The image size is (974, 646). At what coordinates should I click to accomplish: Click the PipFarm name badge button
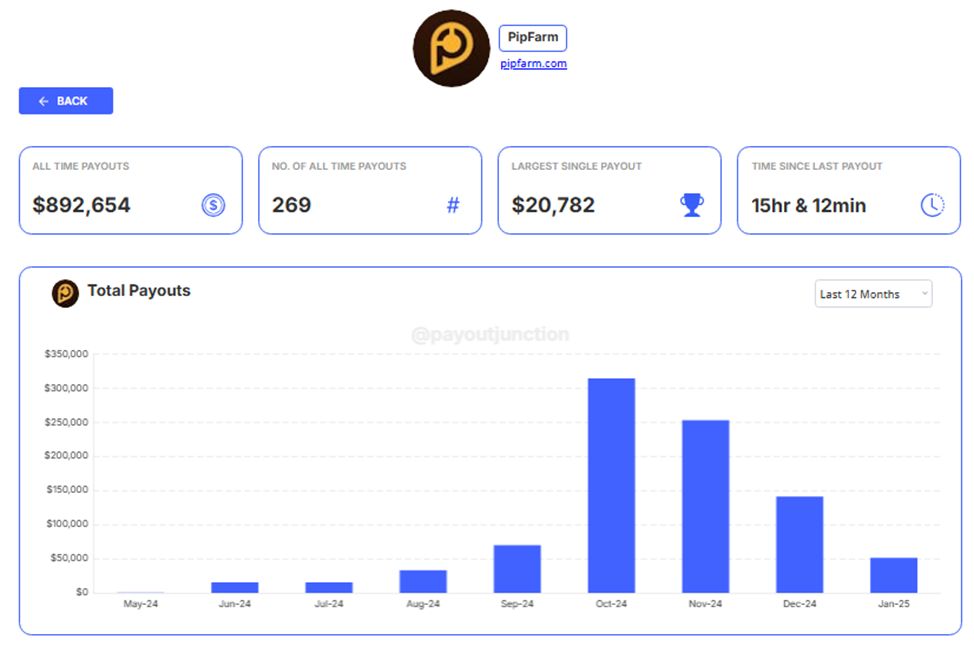point(533,38)
